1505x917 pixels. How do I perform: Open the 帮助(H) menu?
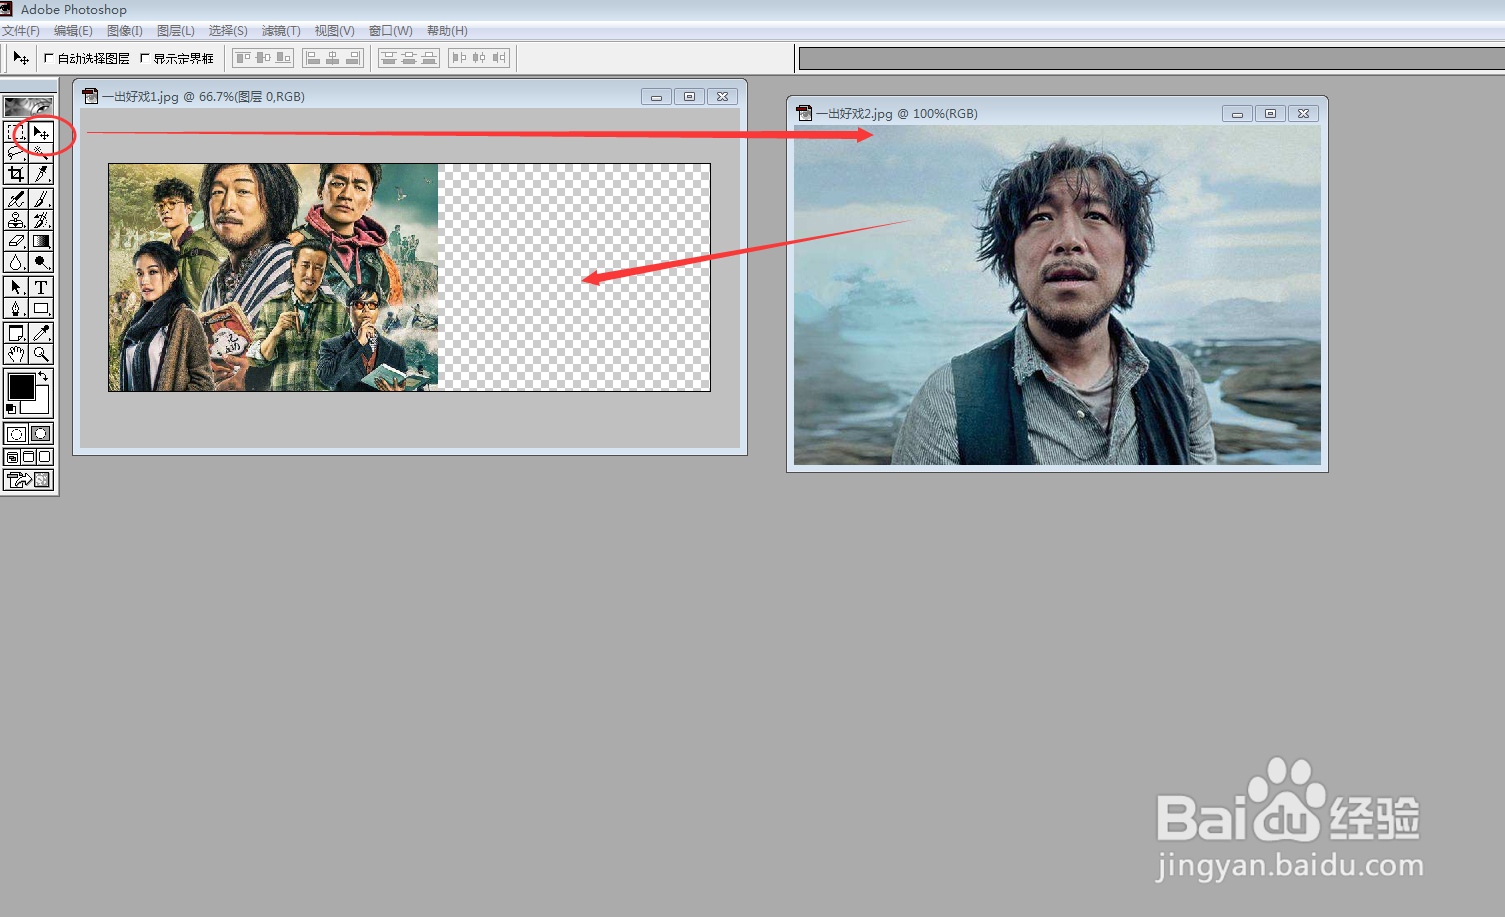pos(447,31)
